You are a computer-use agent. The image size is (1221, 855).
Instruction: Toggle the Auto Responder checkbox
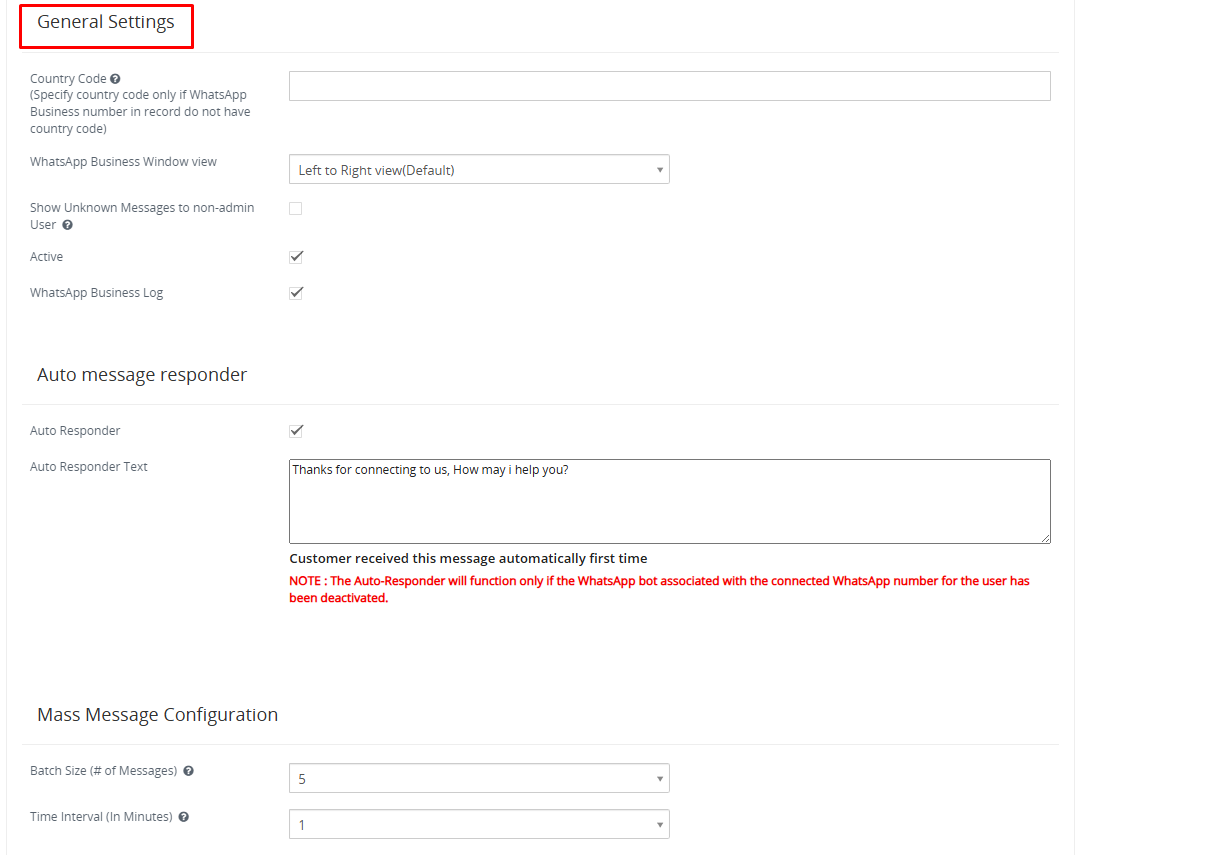296,430
